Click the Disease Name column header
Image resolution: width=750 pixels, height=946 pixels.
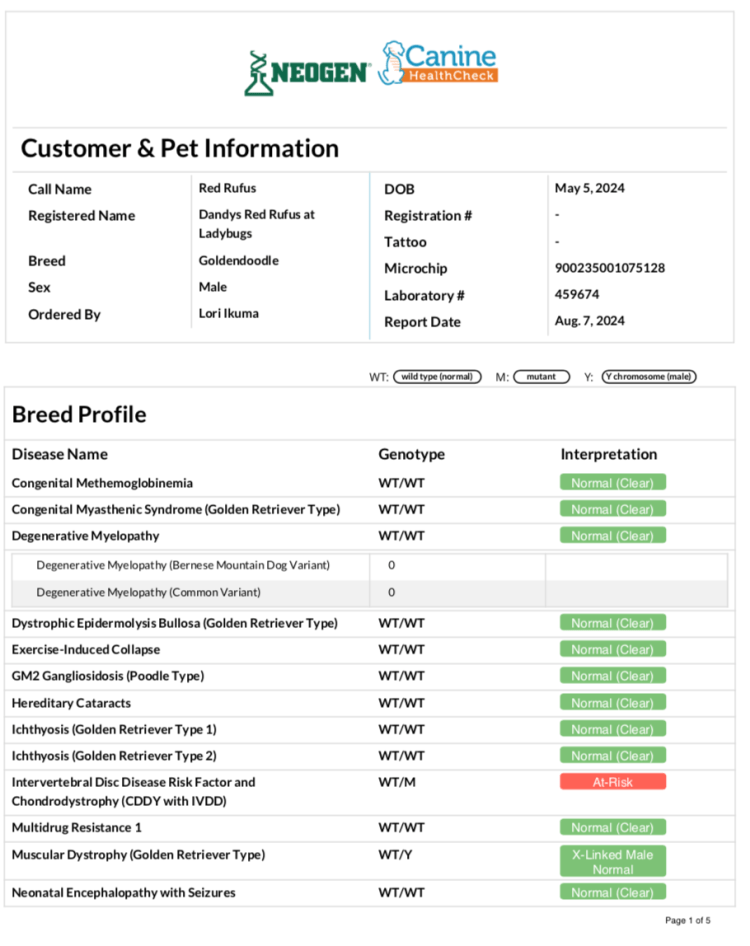pyautogui.click(x=60, y=454)
